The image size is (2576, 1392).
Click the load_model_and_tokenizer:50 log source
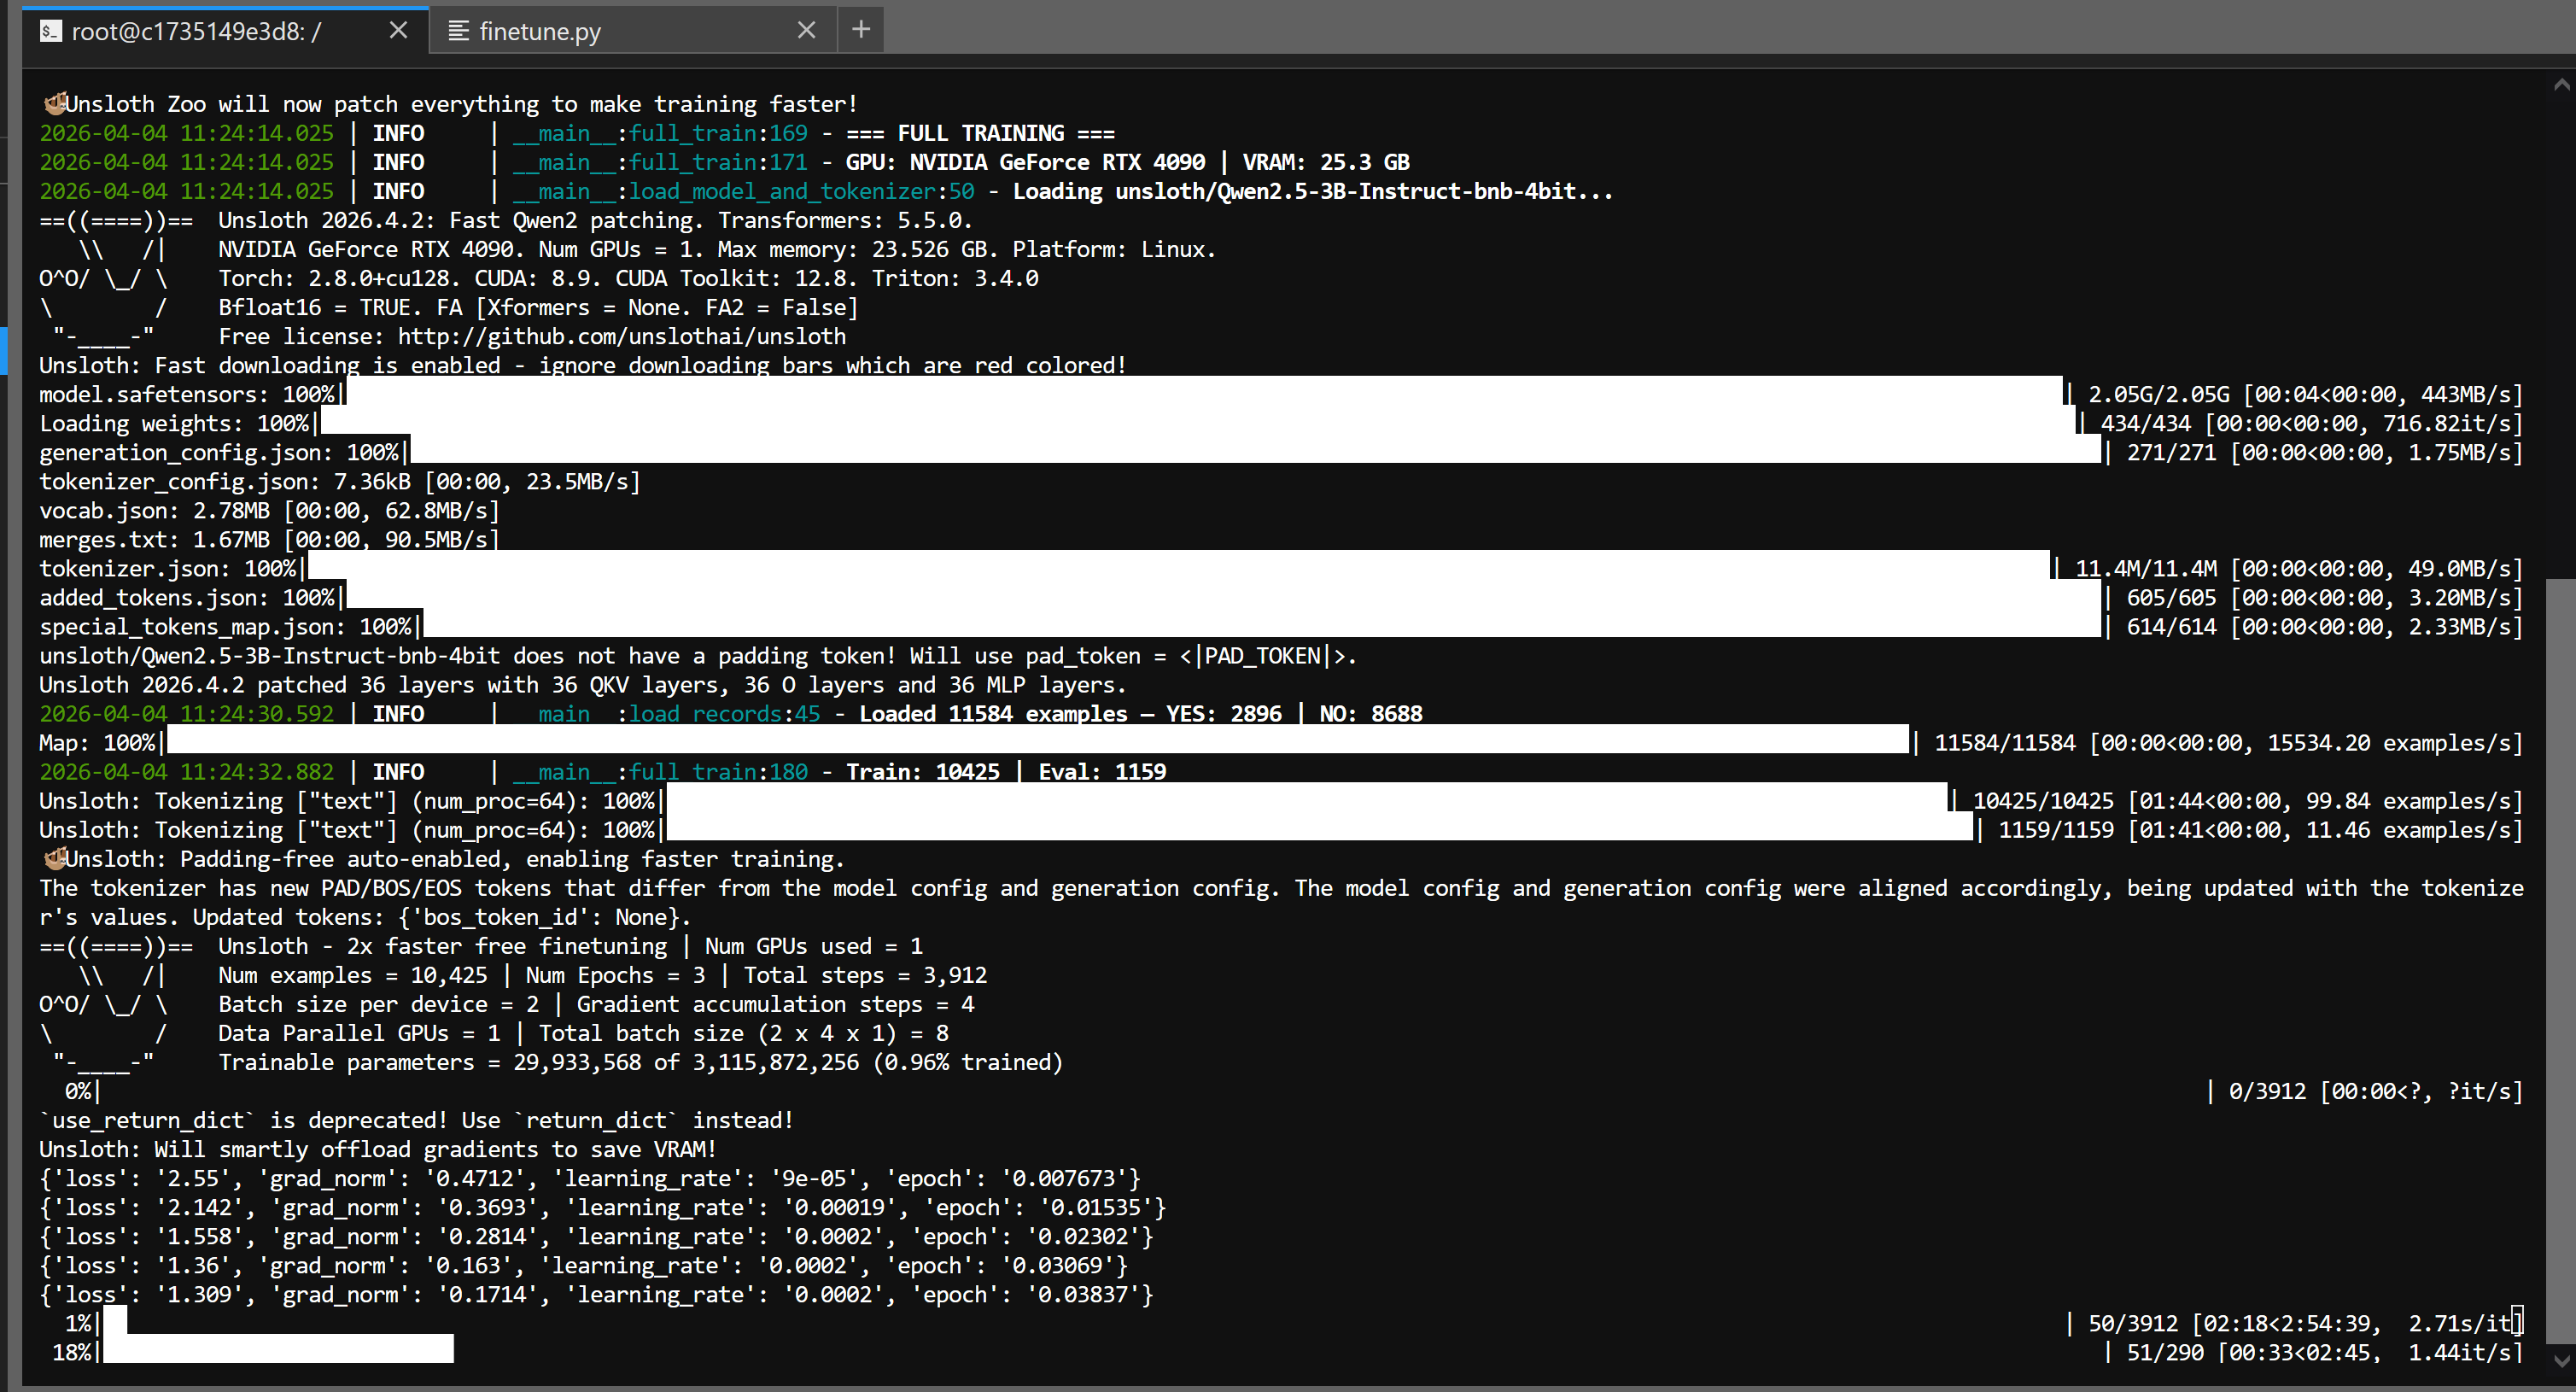pyautogui.click(x=800, y=191)
